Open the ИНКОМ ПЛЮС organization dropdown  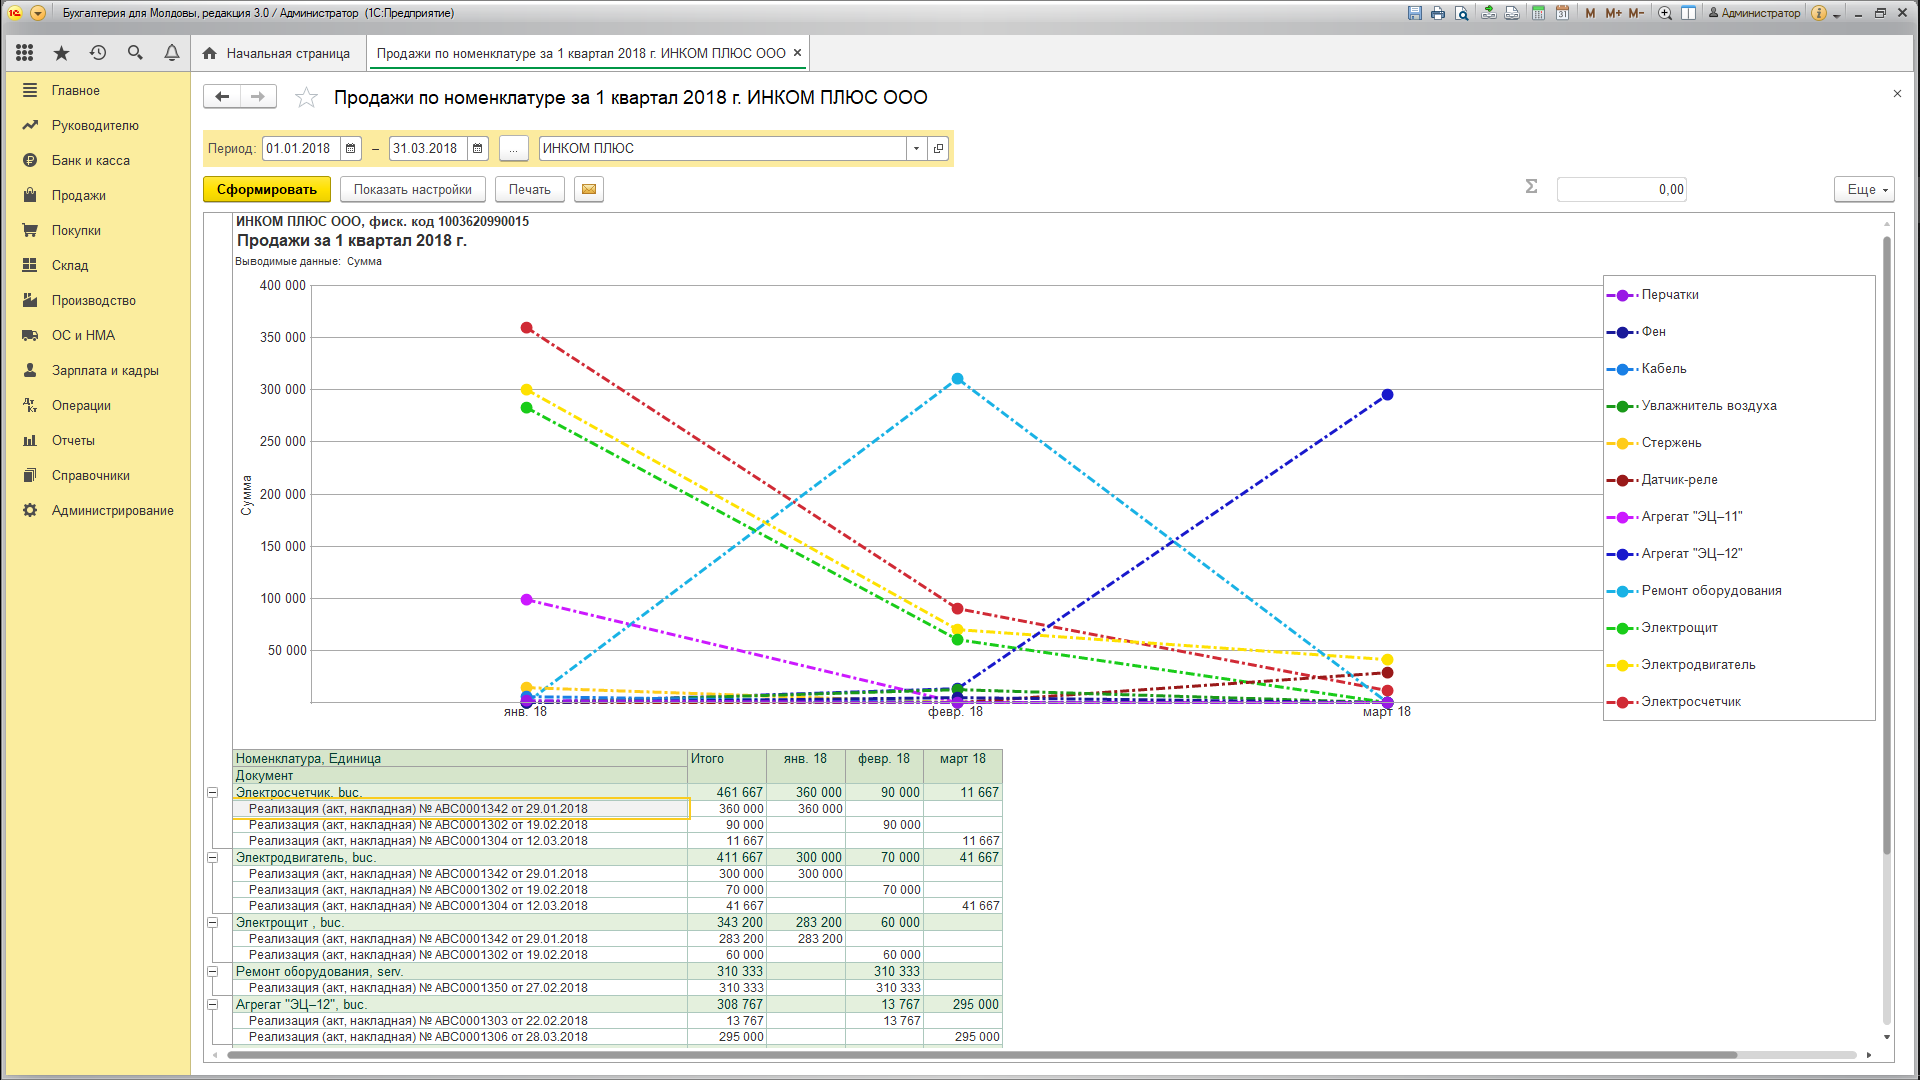[916, 148]
